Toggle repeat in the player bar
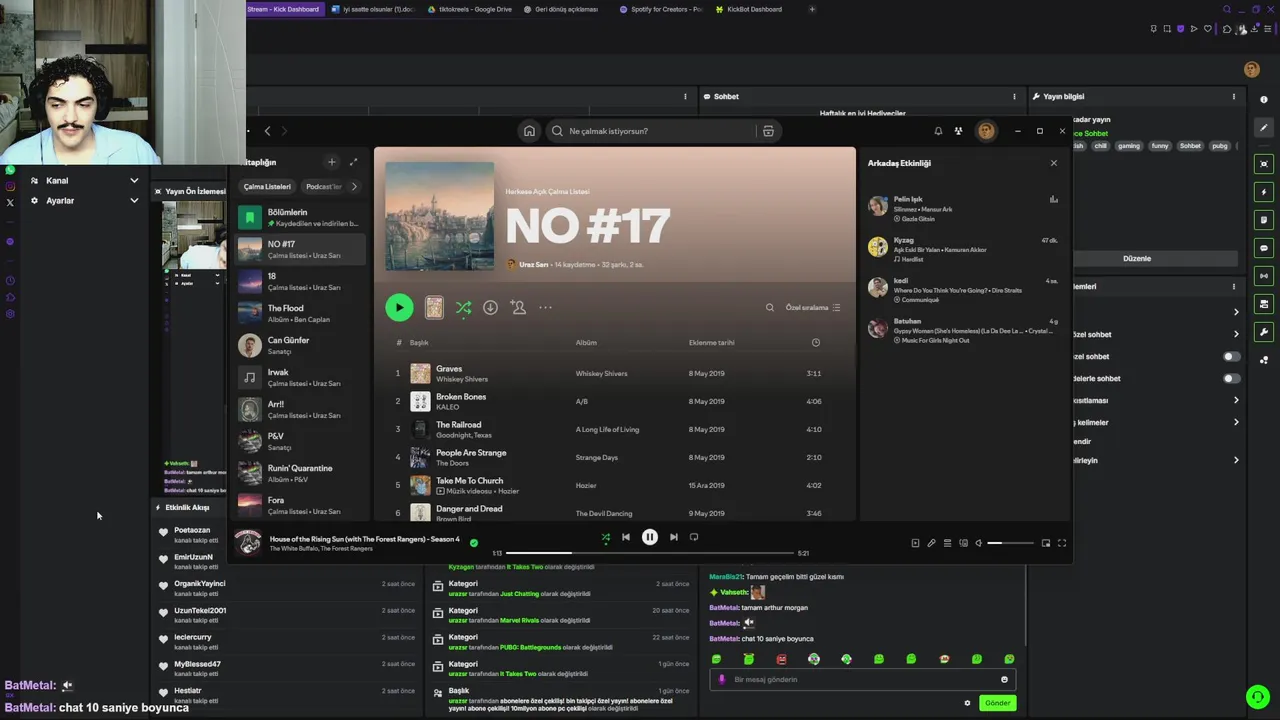Screen dimensions: 1280x720 pyautogui.click(x=694, y=537)
